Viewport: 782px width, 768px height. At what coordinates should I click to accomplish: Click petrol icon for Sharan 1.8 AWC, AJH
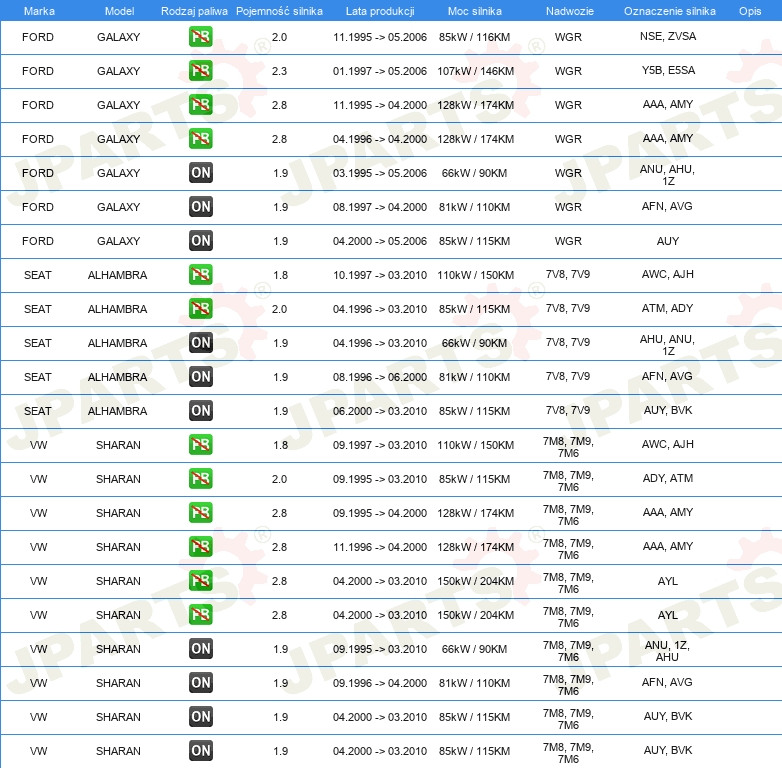pyautogui.click(x=200, y=444)
